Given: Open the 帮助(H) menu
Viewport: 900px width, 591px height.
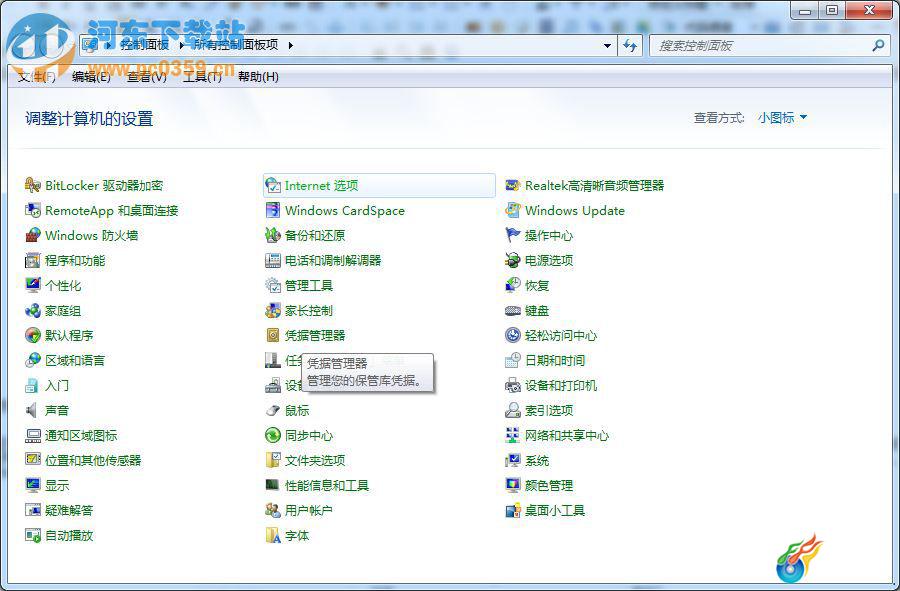Looking at the screenshot, I should point(258,76).
